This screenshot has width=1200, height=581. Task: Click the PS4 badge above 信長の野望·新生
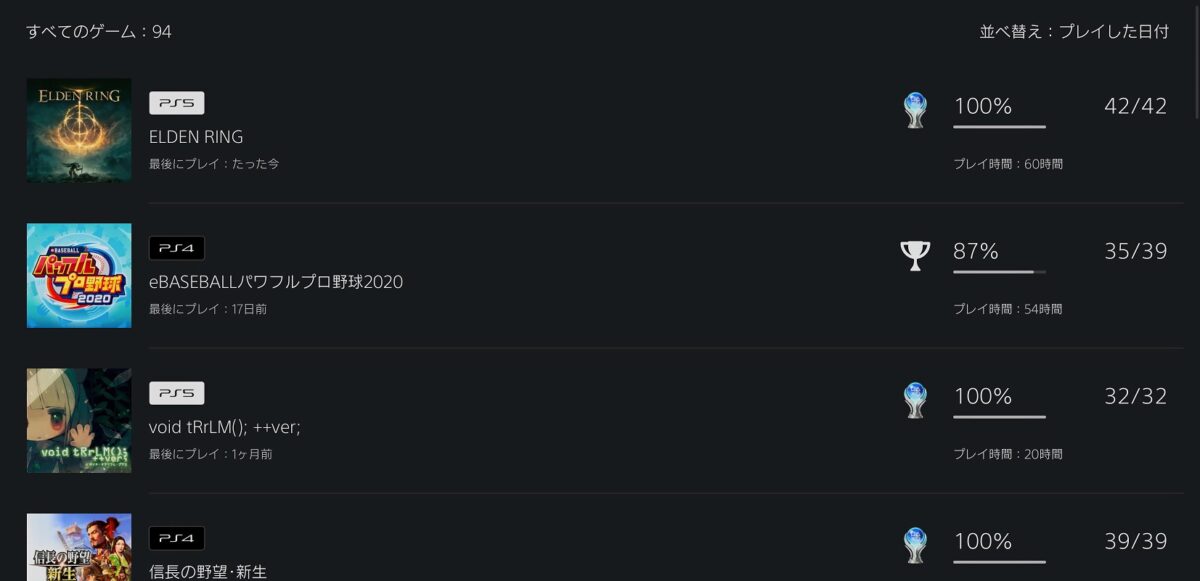177,538
